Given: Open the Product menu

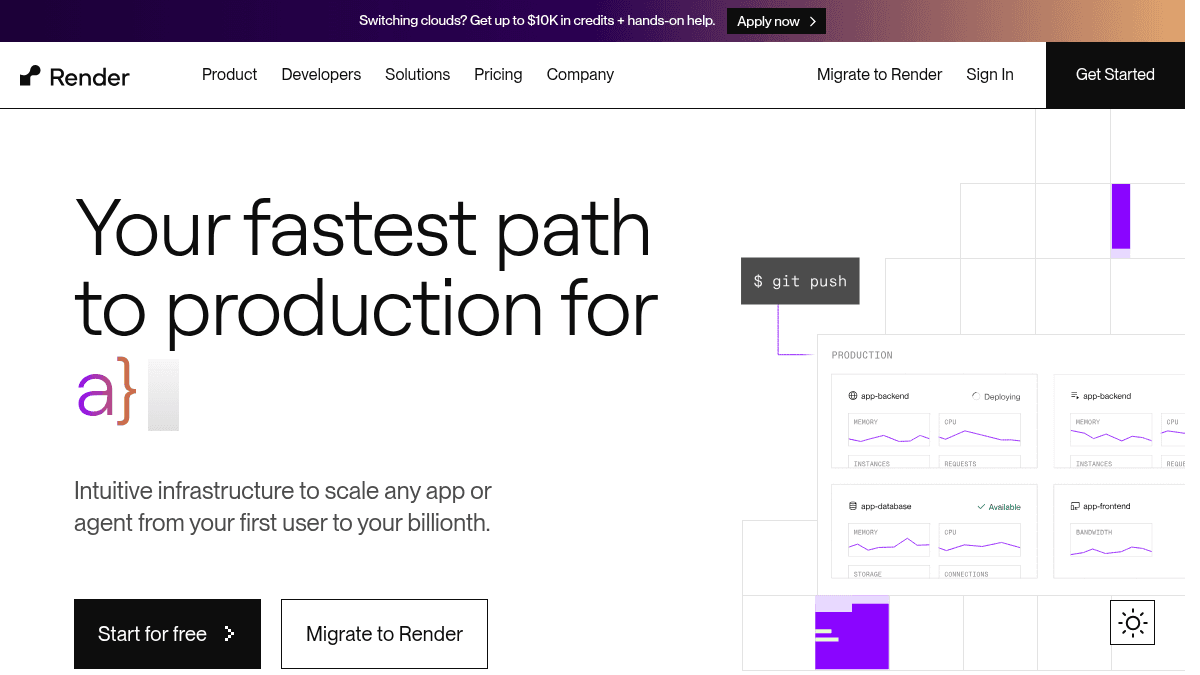Looking at the screenshot, I should point(229,75).
